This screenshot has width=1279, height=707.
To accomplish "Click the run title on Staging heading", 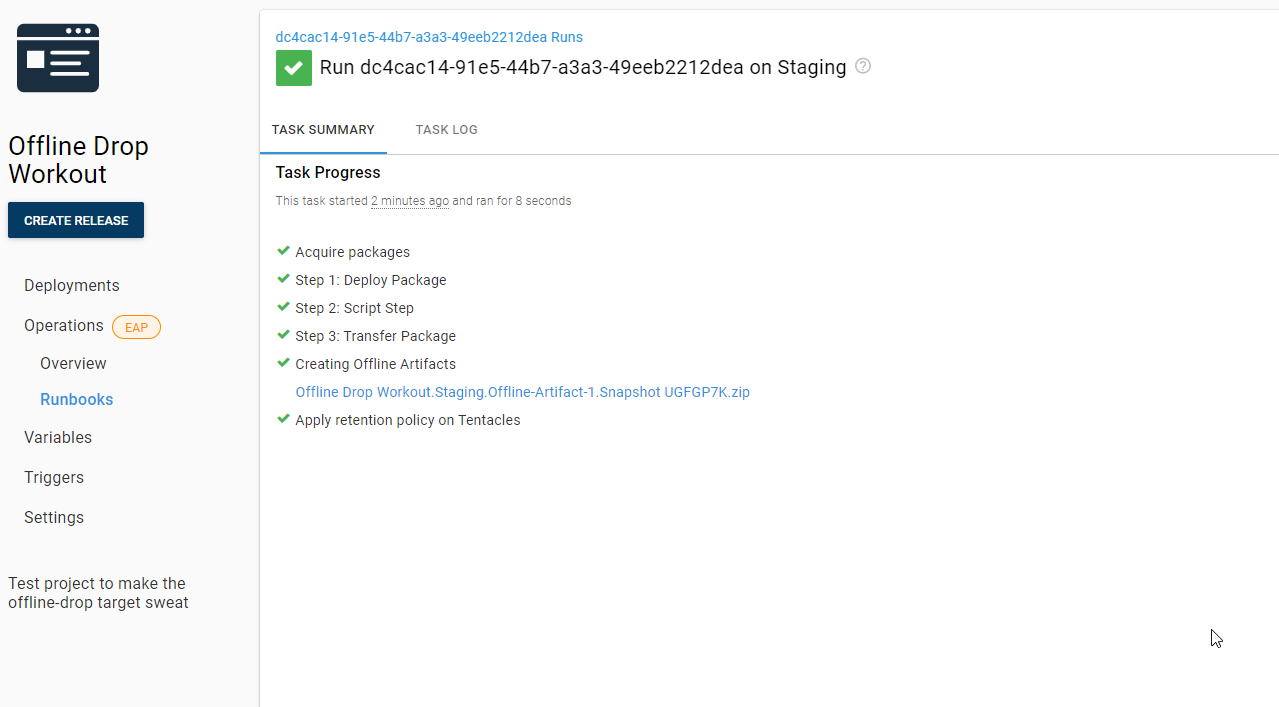I will click(583, 67).
